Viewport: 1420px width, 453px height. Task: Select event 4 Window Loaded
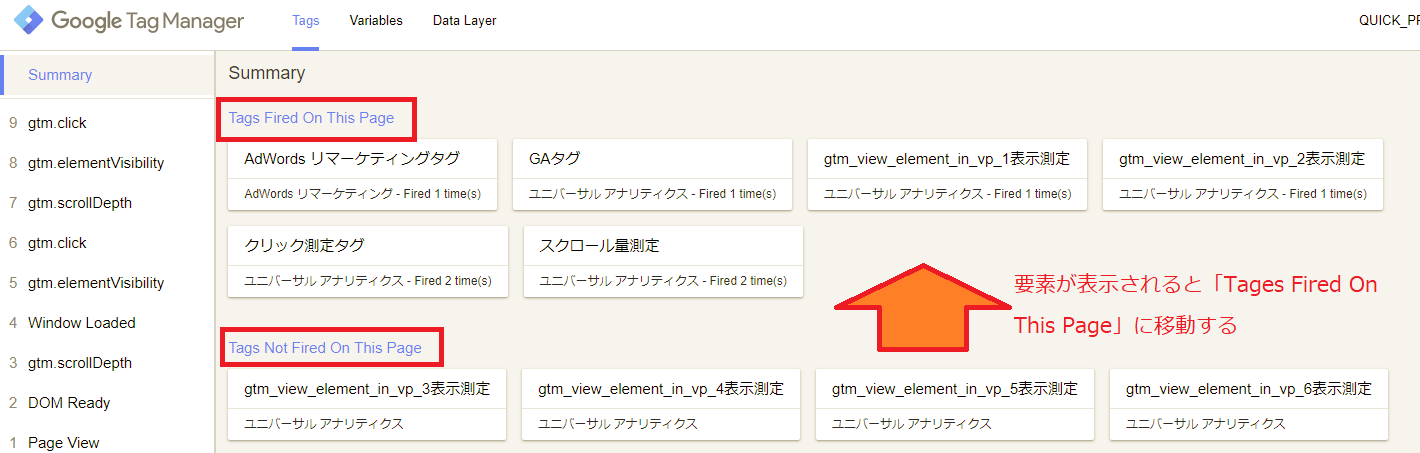107,323
